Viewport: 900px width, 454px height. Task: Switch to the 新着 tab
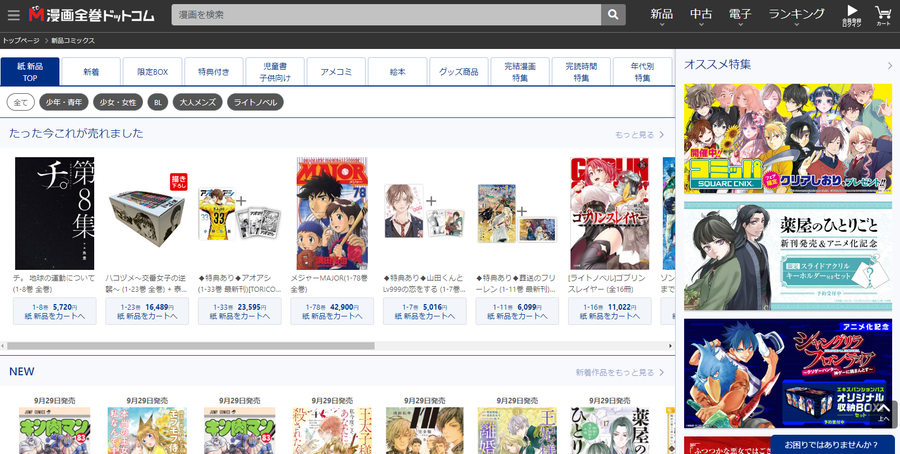point(91,72)
